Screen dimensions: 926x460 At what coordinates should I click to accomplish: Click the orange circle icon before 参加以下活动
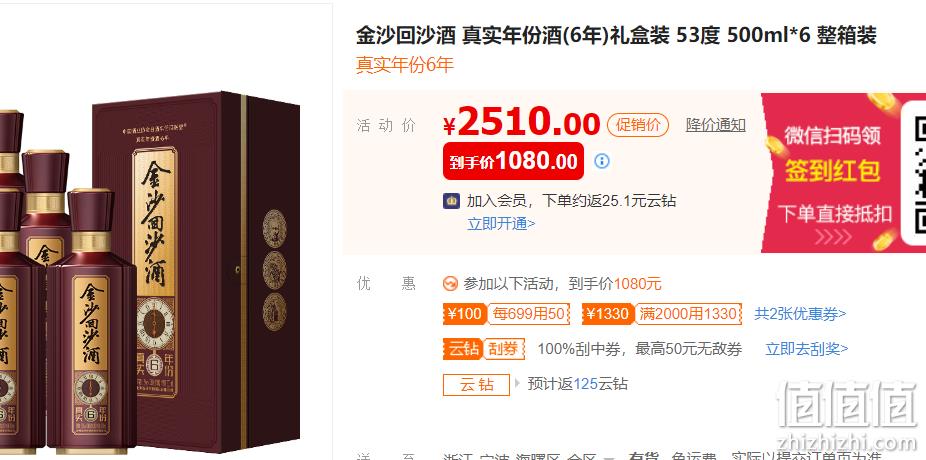[451, 284]
